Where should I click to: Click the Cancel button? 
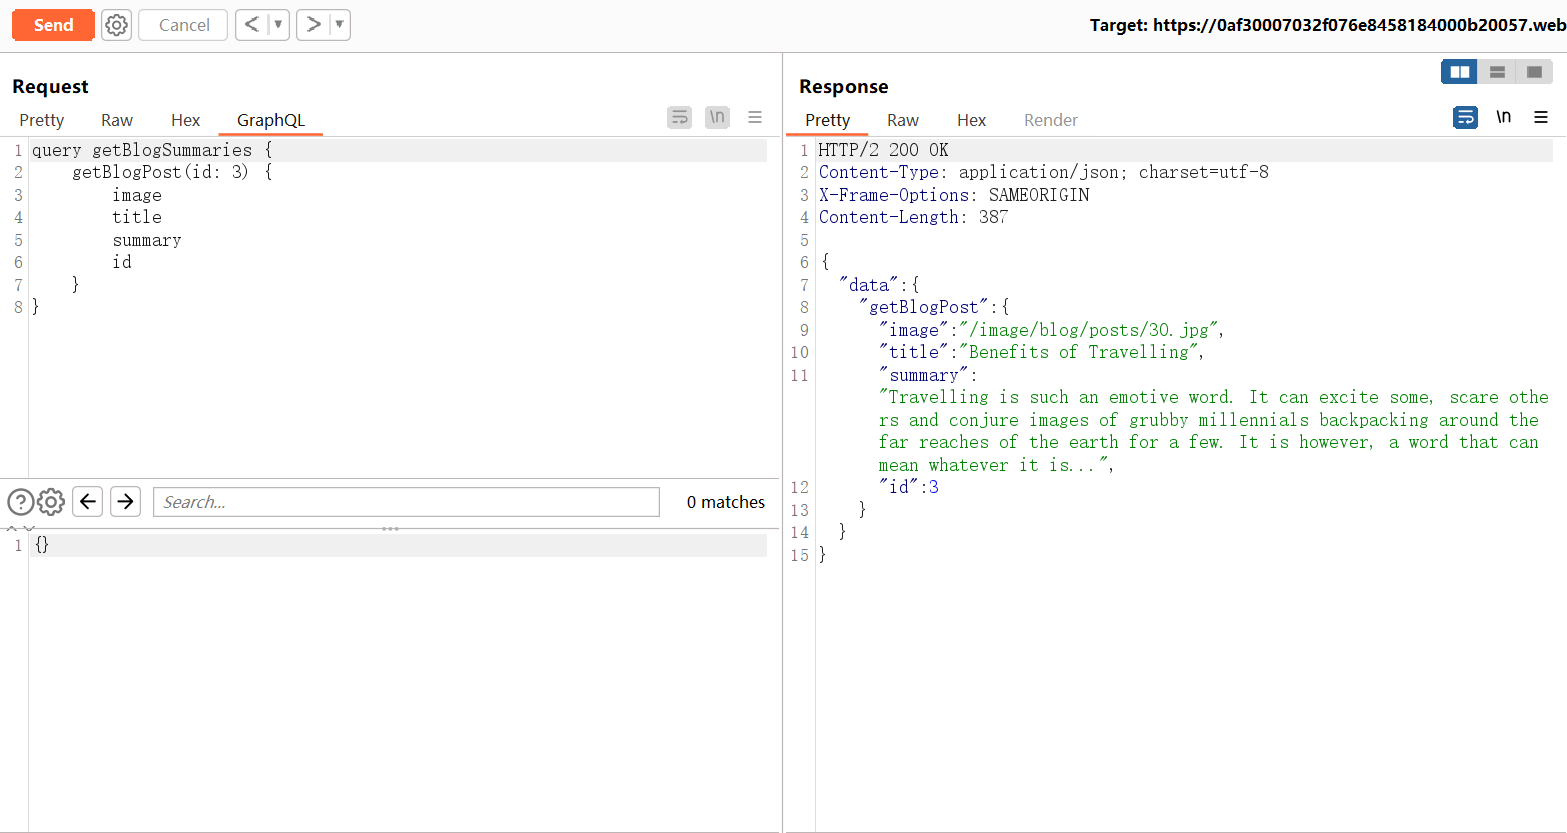tap(184, 25)
